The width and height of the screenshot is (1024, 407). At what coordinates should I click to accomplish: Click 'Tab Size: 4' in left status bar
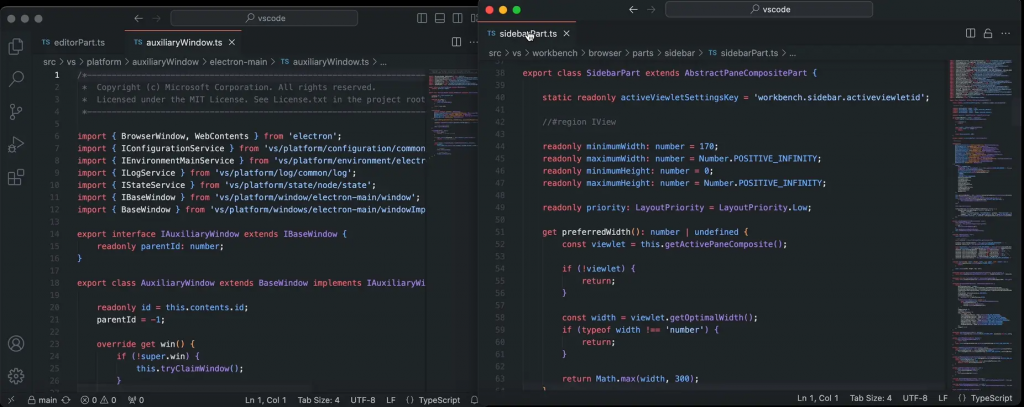[x=319, y=400]
